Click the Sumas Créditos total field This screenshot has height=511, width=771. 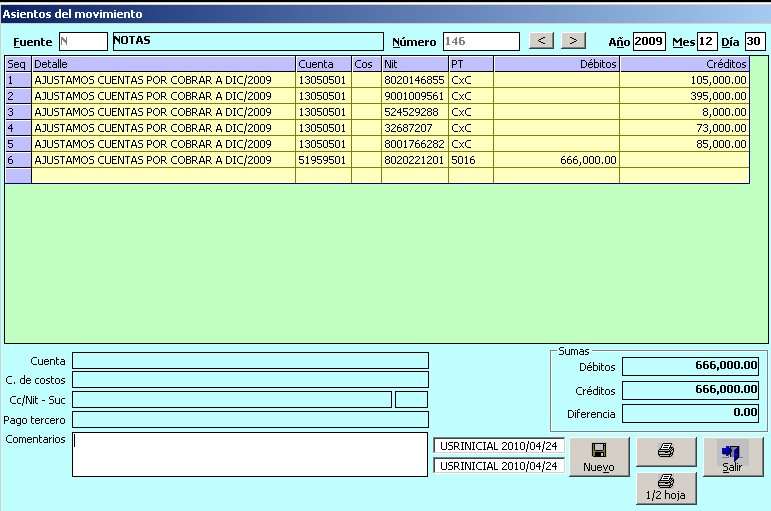click(x=690, y=390)
